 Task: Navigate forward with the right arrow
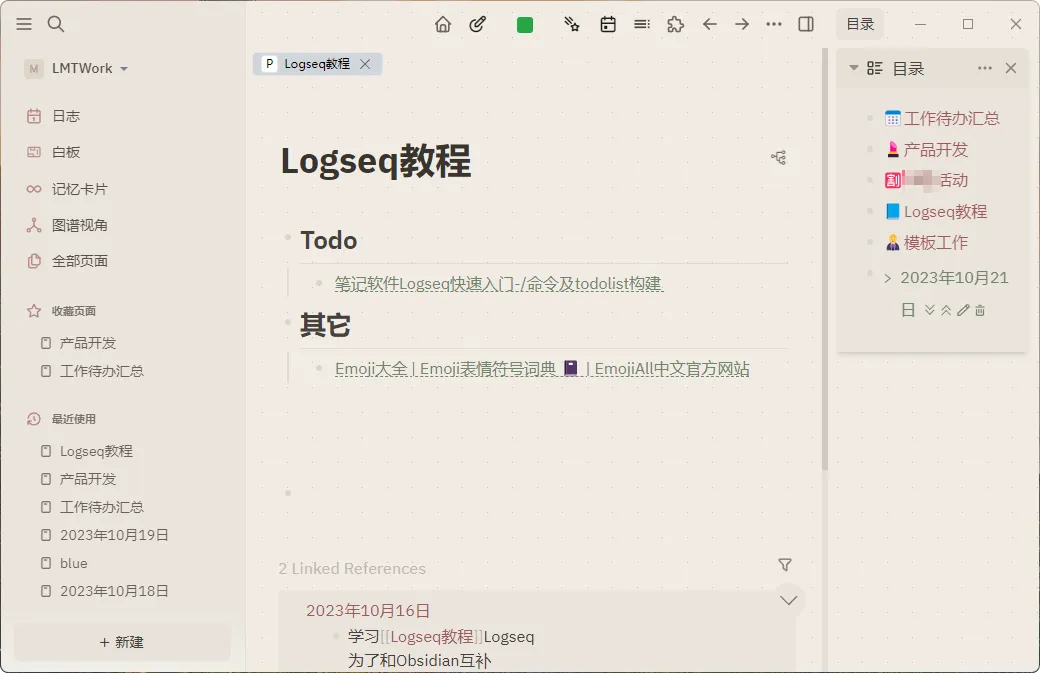pyautogui.click(x=742, y=25)
